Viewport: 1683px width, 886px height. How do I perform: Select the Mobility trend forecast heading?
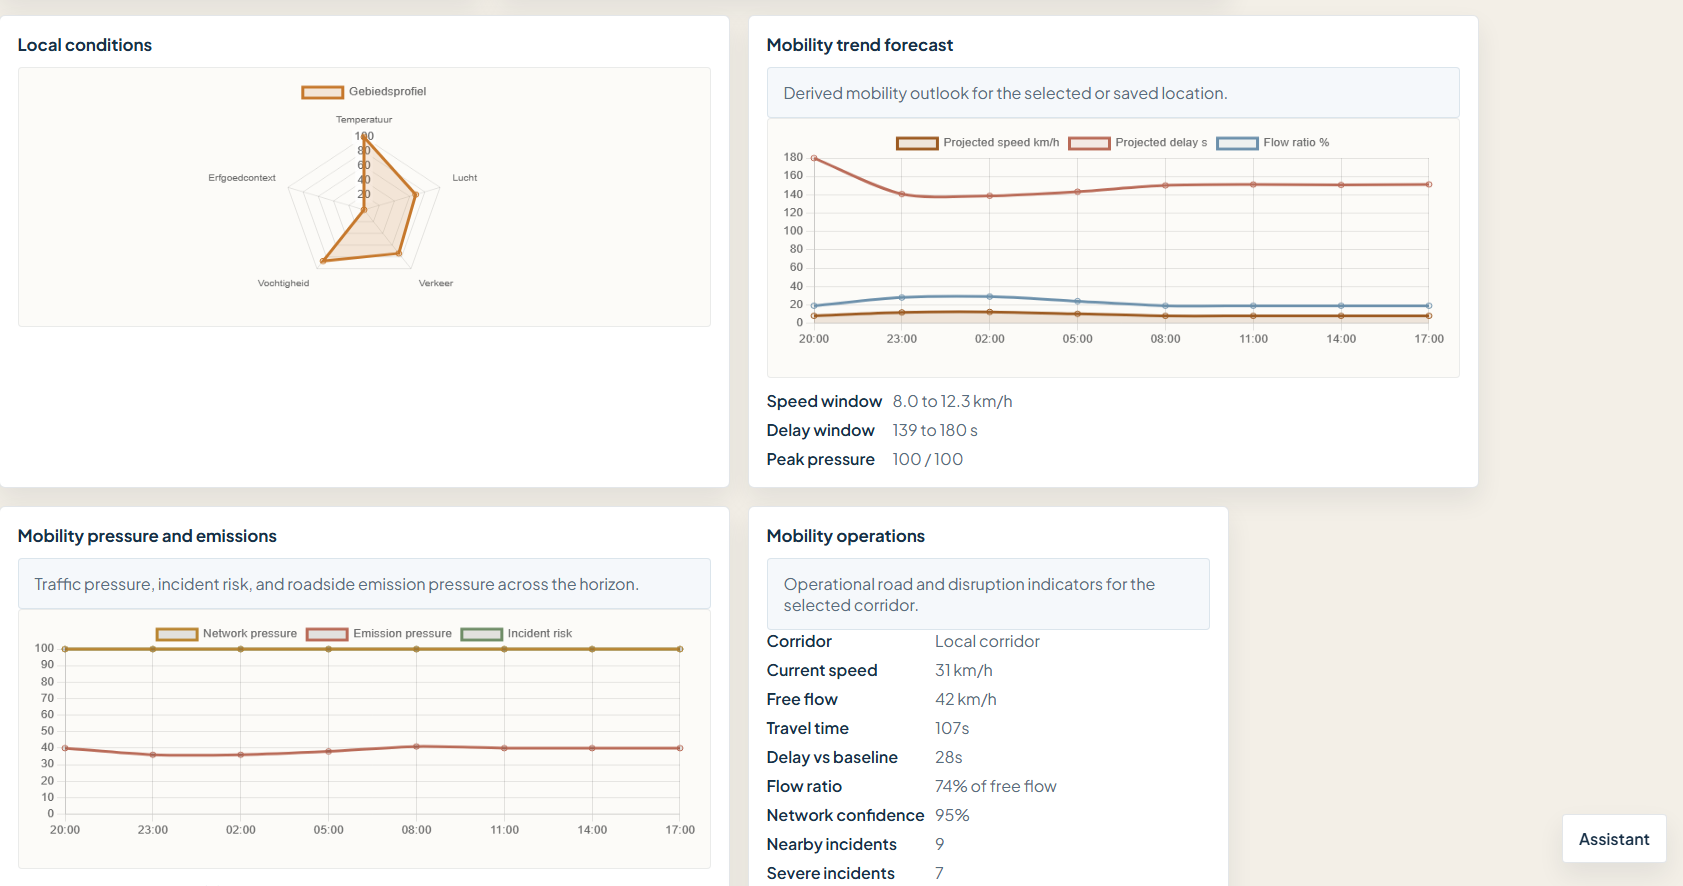[860, 45]
